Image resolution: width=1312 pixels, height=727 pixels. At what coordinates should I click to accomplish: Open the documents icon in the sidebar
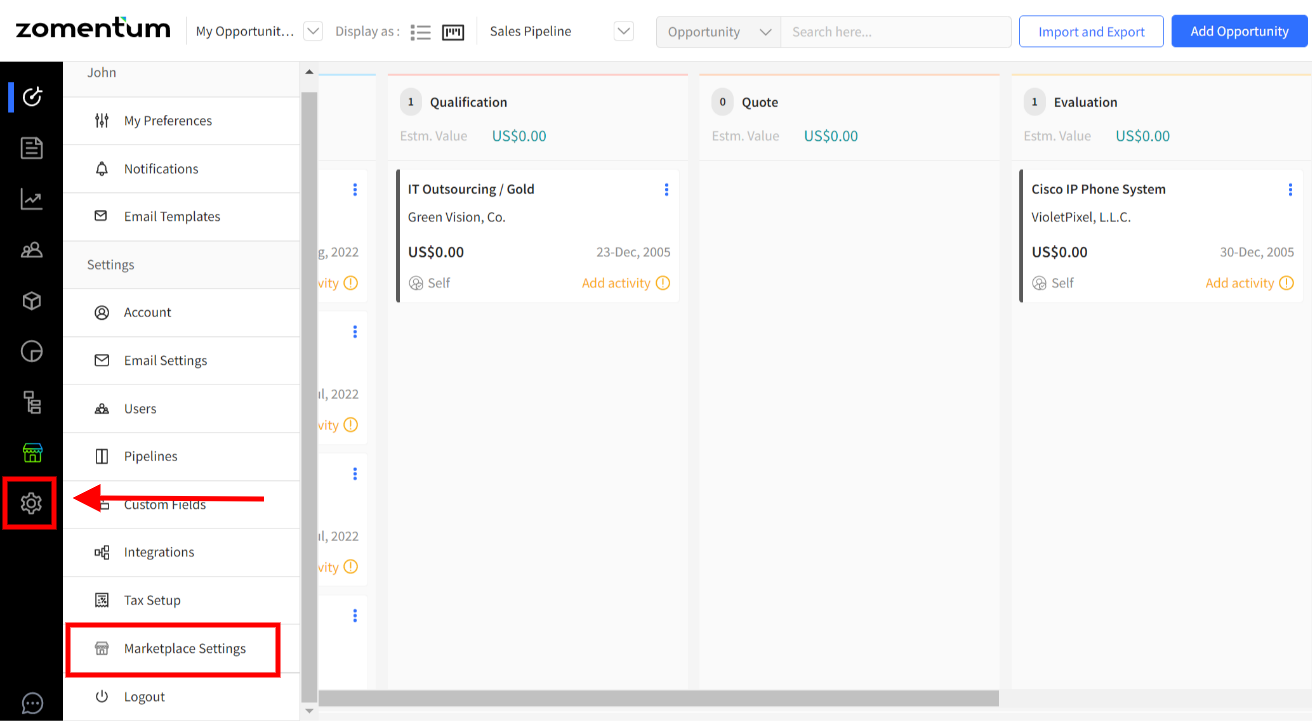(31, 147)
